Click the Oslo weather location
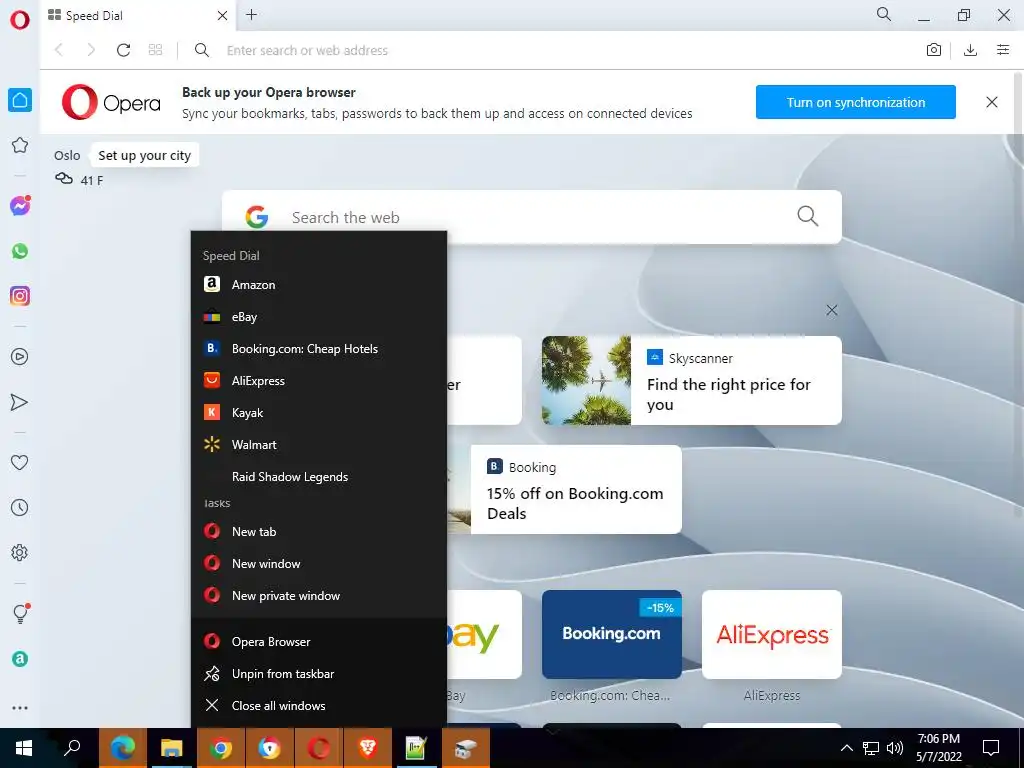This screenshot has width=1024, height=768. coord(67,155)
